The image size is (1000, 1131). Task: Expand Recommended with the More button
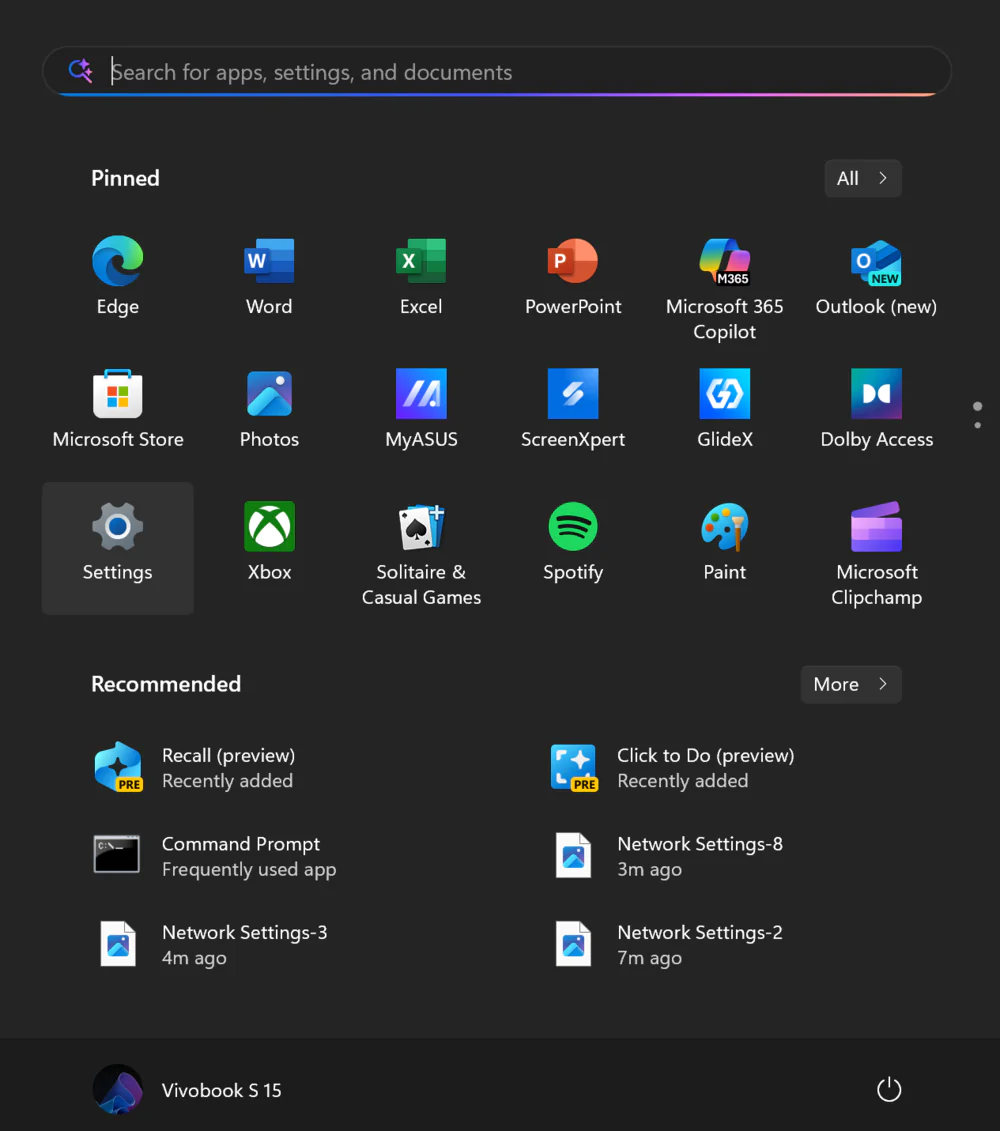click(x=851, y=684)
